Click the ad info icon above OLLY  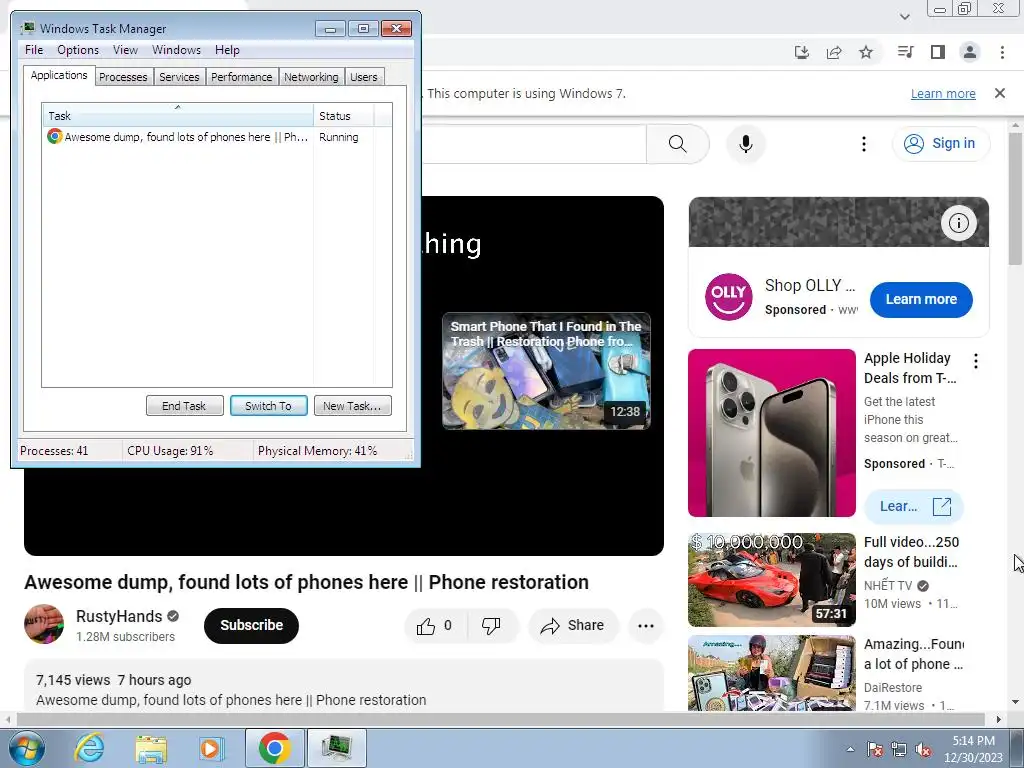pos(959,223)
